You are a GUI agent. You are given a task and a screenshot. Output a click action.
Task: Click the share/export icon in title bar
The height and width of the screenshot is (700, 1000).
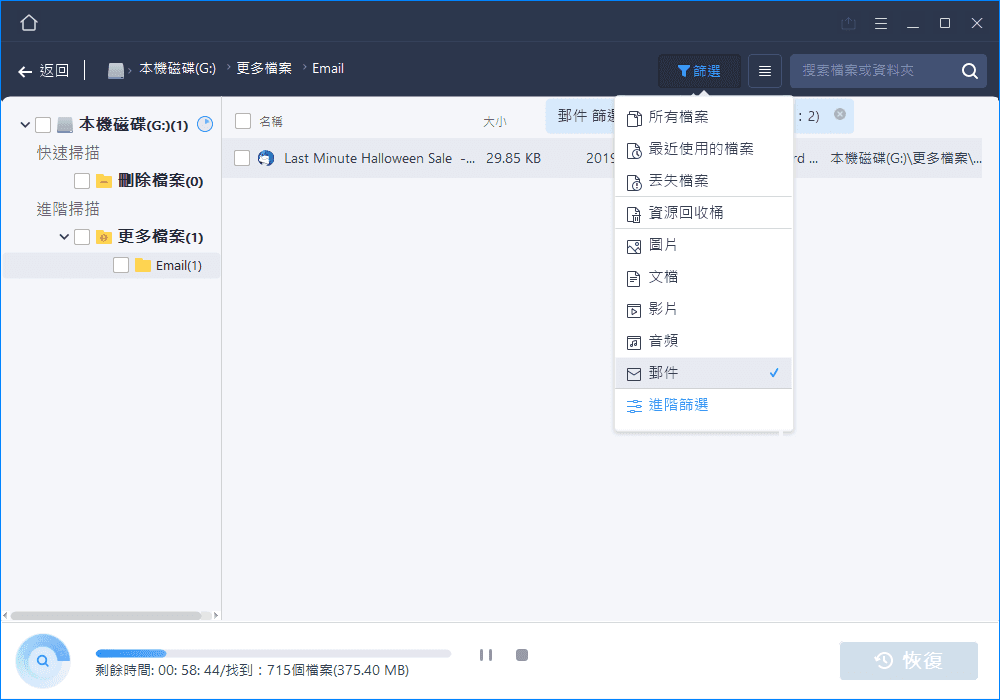click(849, 23)
